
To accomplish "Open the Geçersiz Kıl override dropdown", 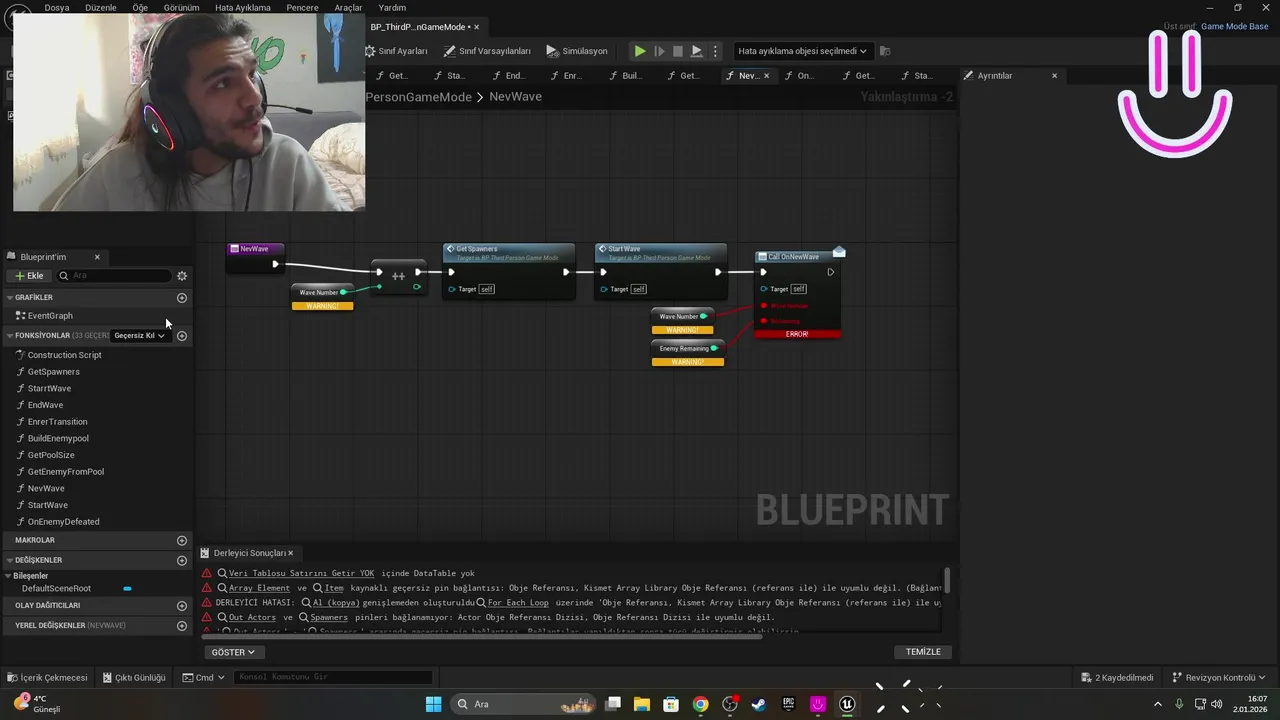I will [x=139, y=336].
